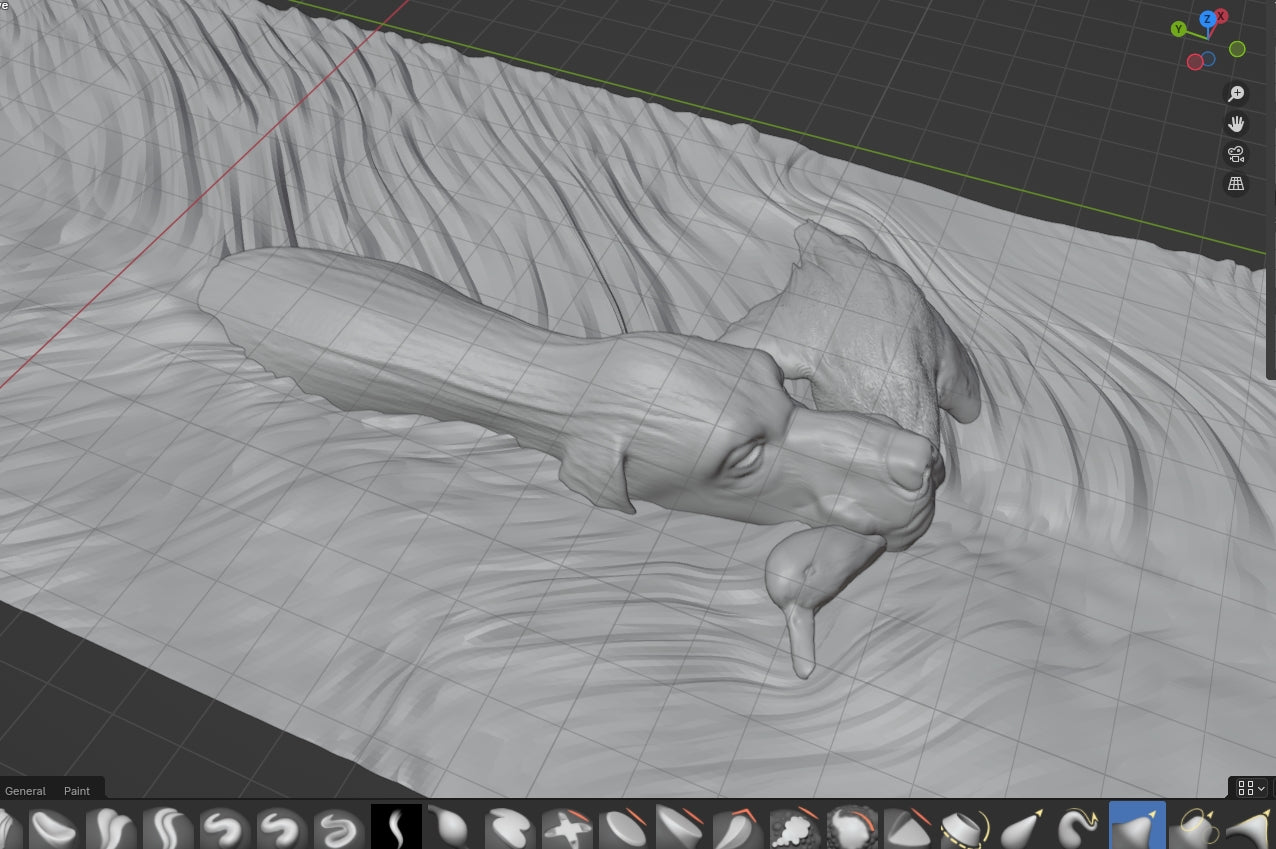
Task: Select the black thumbnail brush with white stroke
Action: tap(396, 827)
